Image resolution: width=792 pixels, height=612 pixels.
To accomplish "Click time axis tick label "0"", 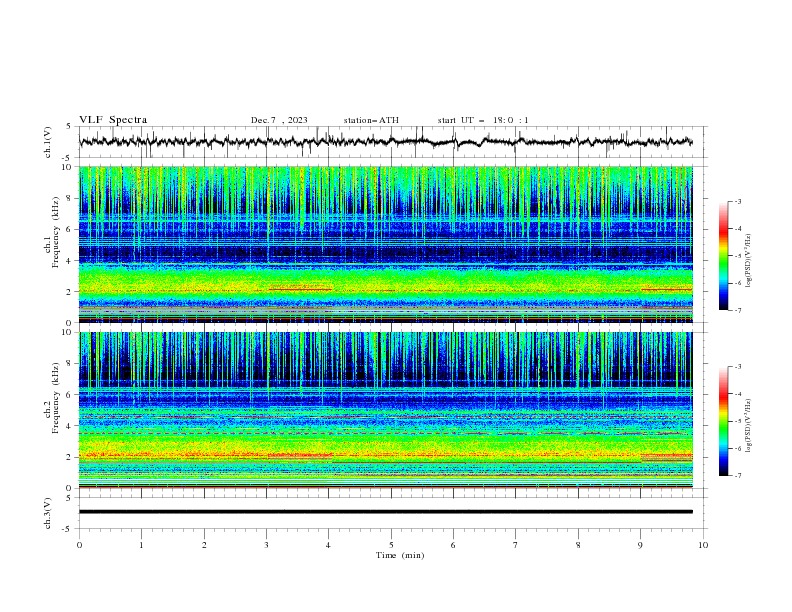I will [x=79, y=545].
